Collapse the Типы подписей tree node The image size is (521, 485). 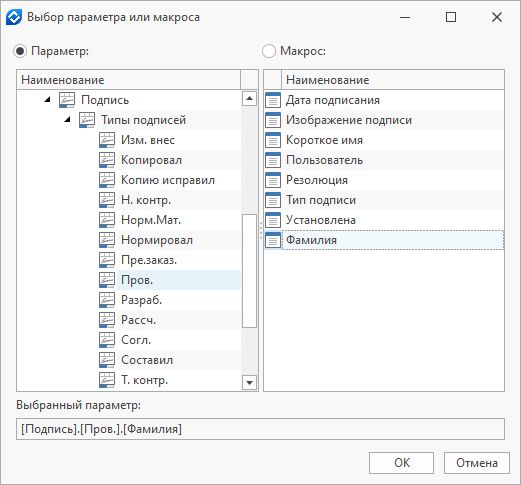tap(67, 119)
